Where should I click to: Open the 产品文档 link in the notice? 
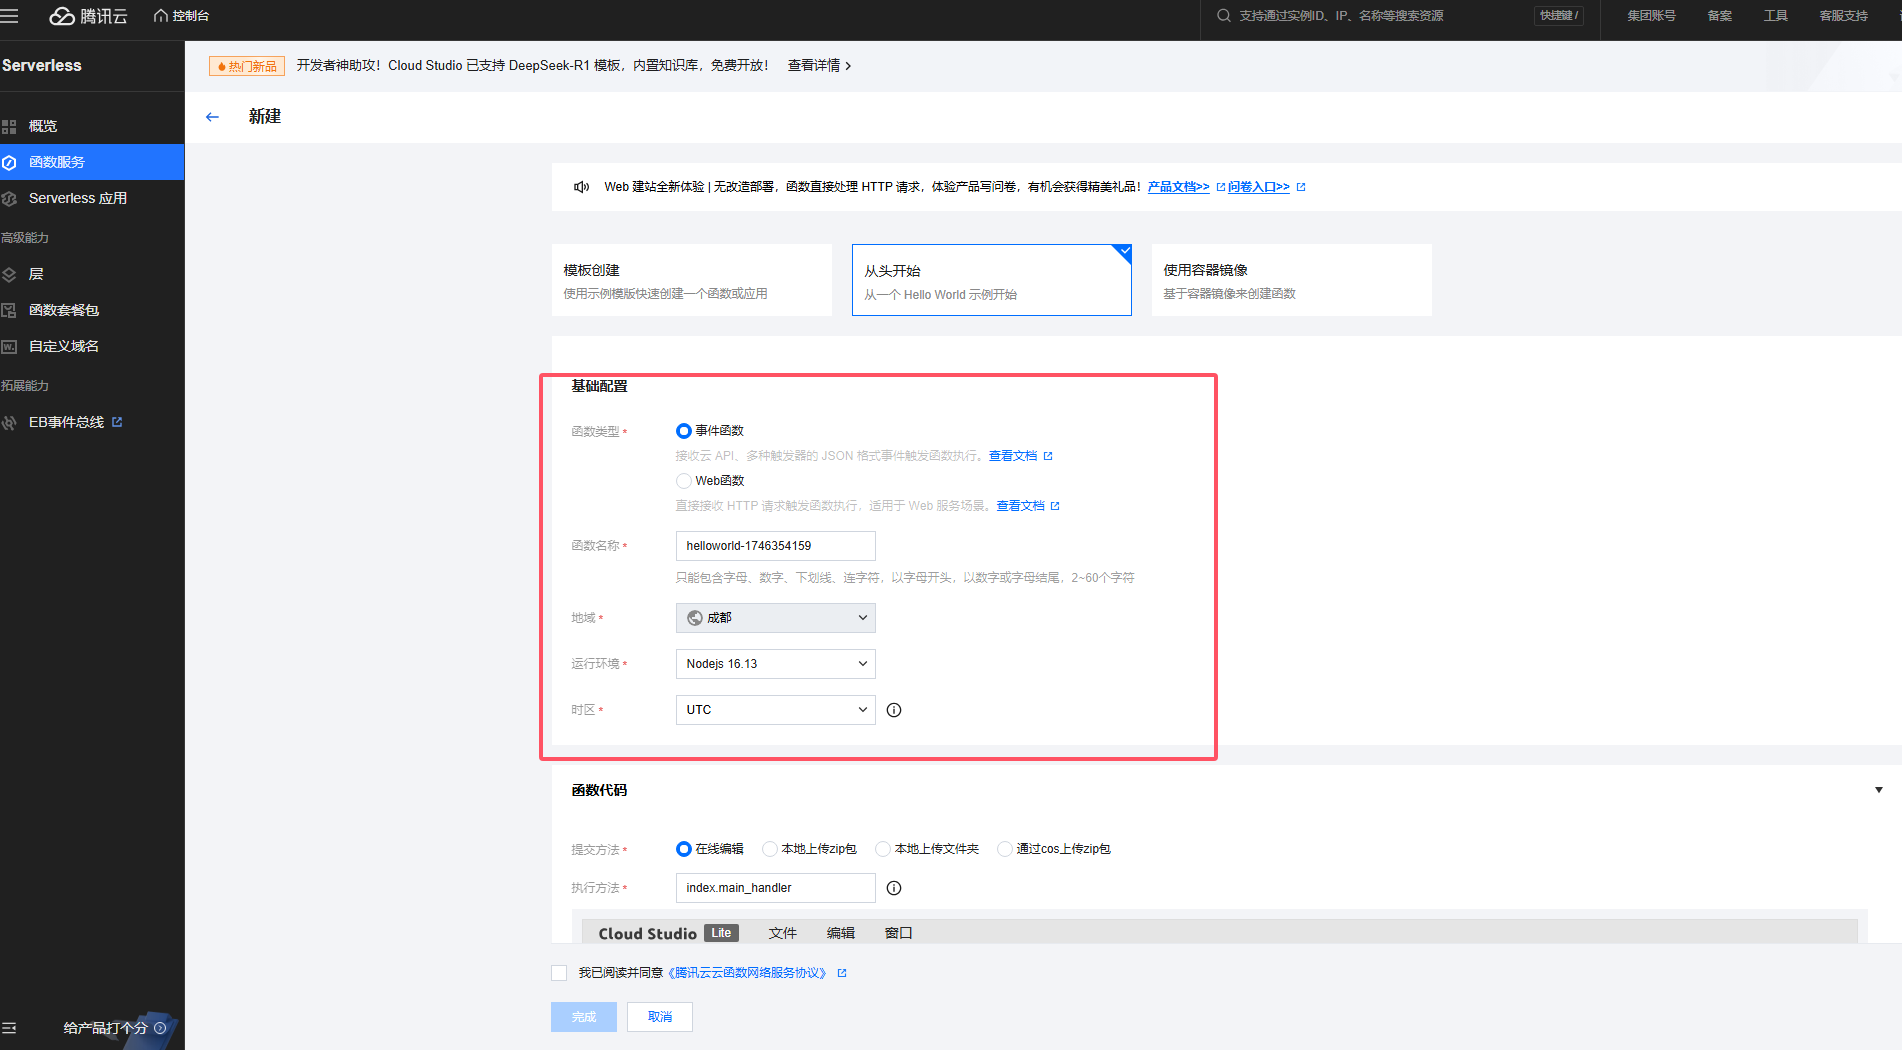point(1178,187)
